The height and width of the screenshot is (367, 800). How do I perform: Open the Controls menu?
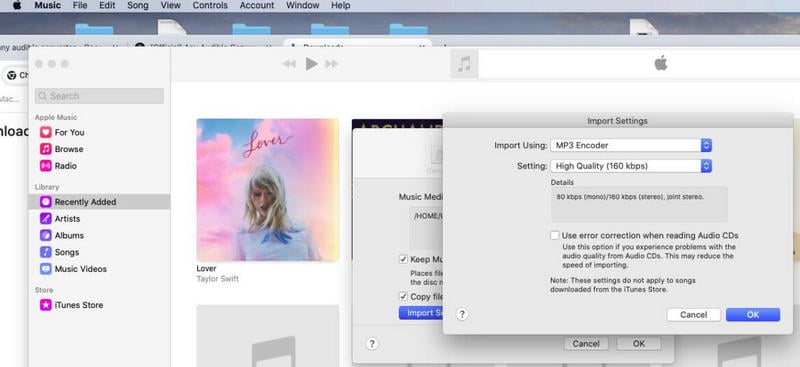210,6
